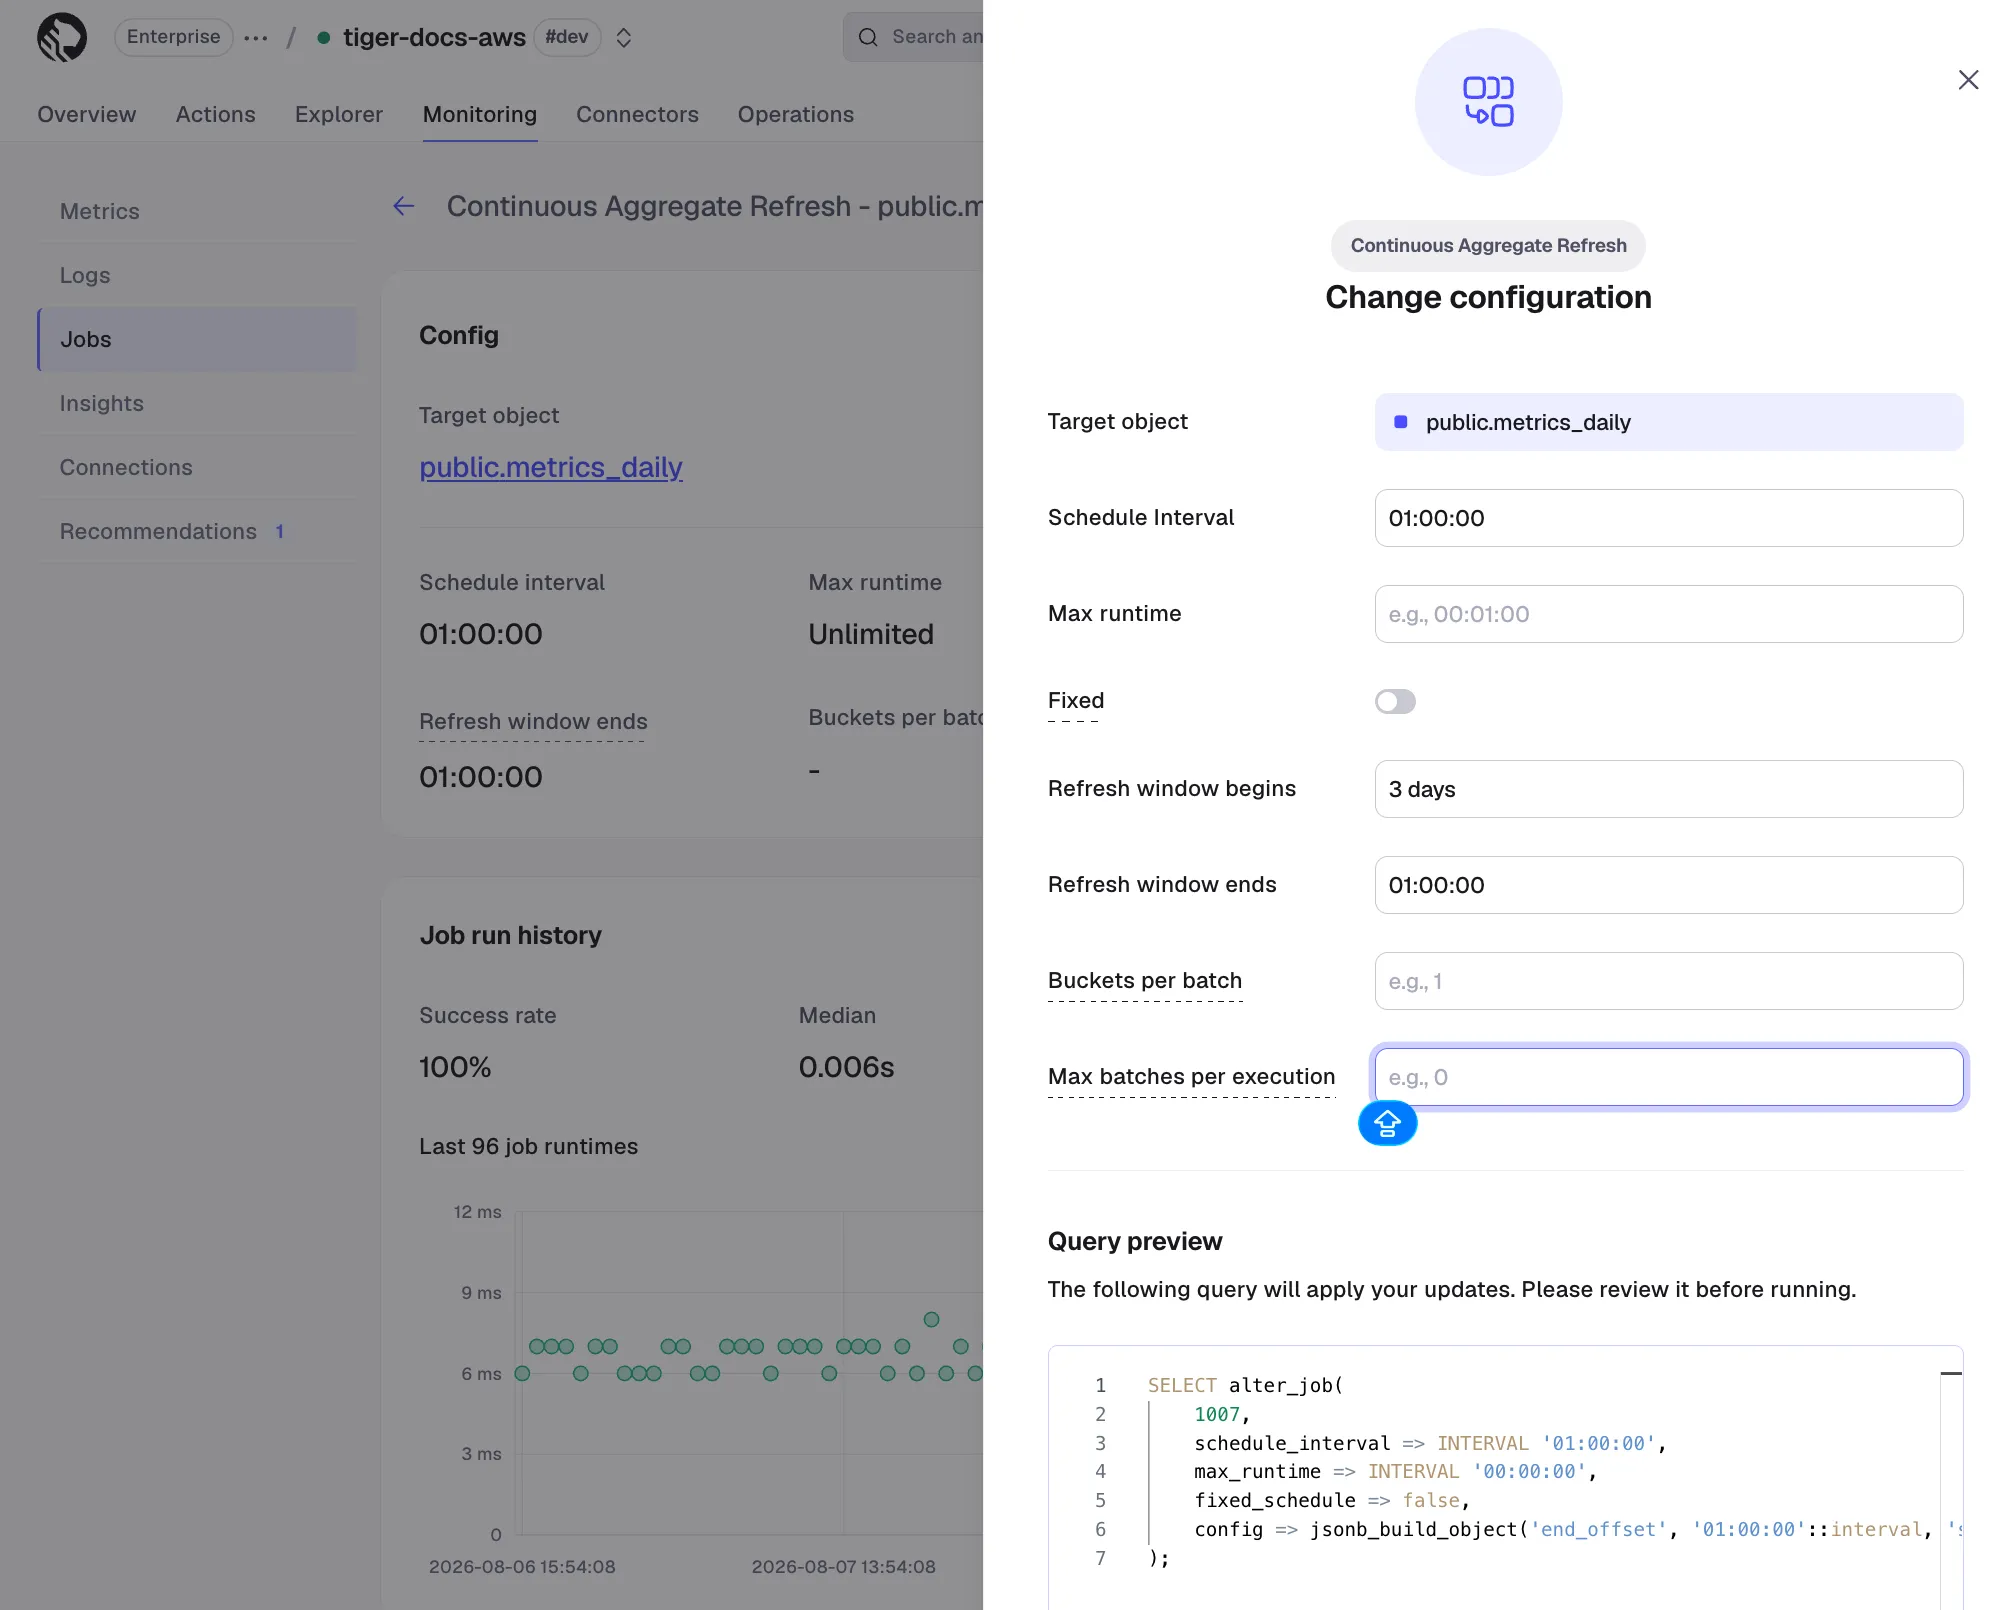This screenshot has height=1610, width=2014.
Task: Go back with the left arrow
Action: (404, 206)
